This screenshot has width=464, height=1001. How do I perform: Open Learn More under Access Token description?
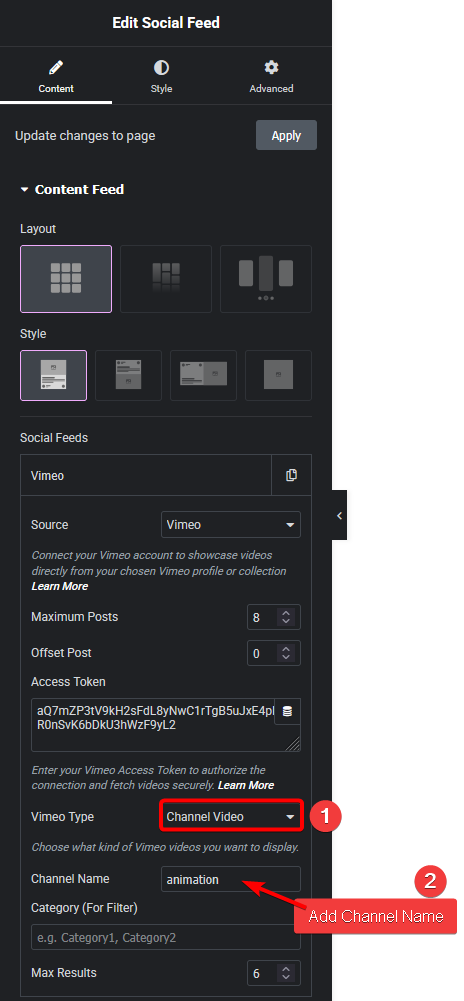246,785
